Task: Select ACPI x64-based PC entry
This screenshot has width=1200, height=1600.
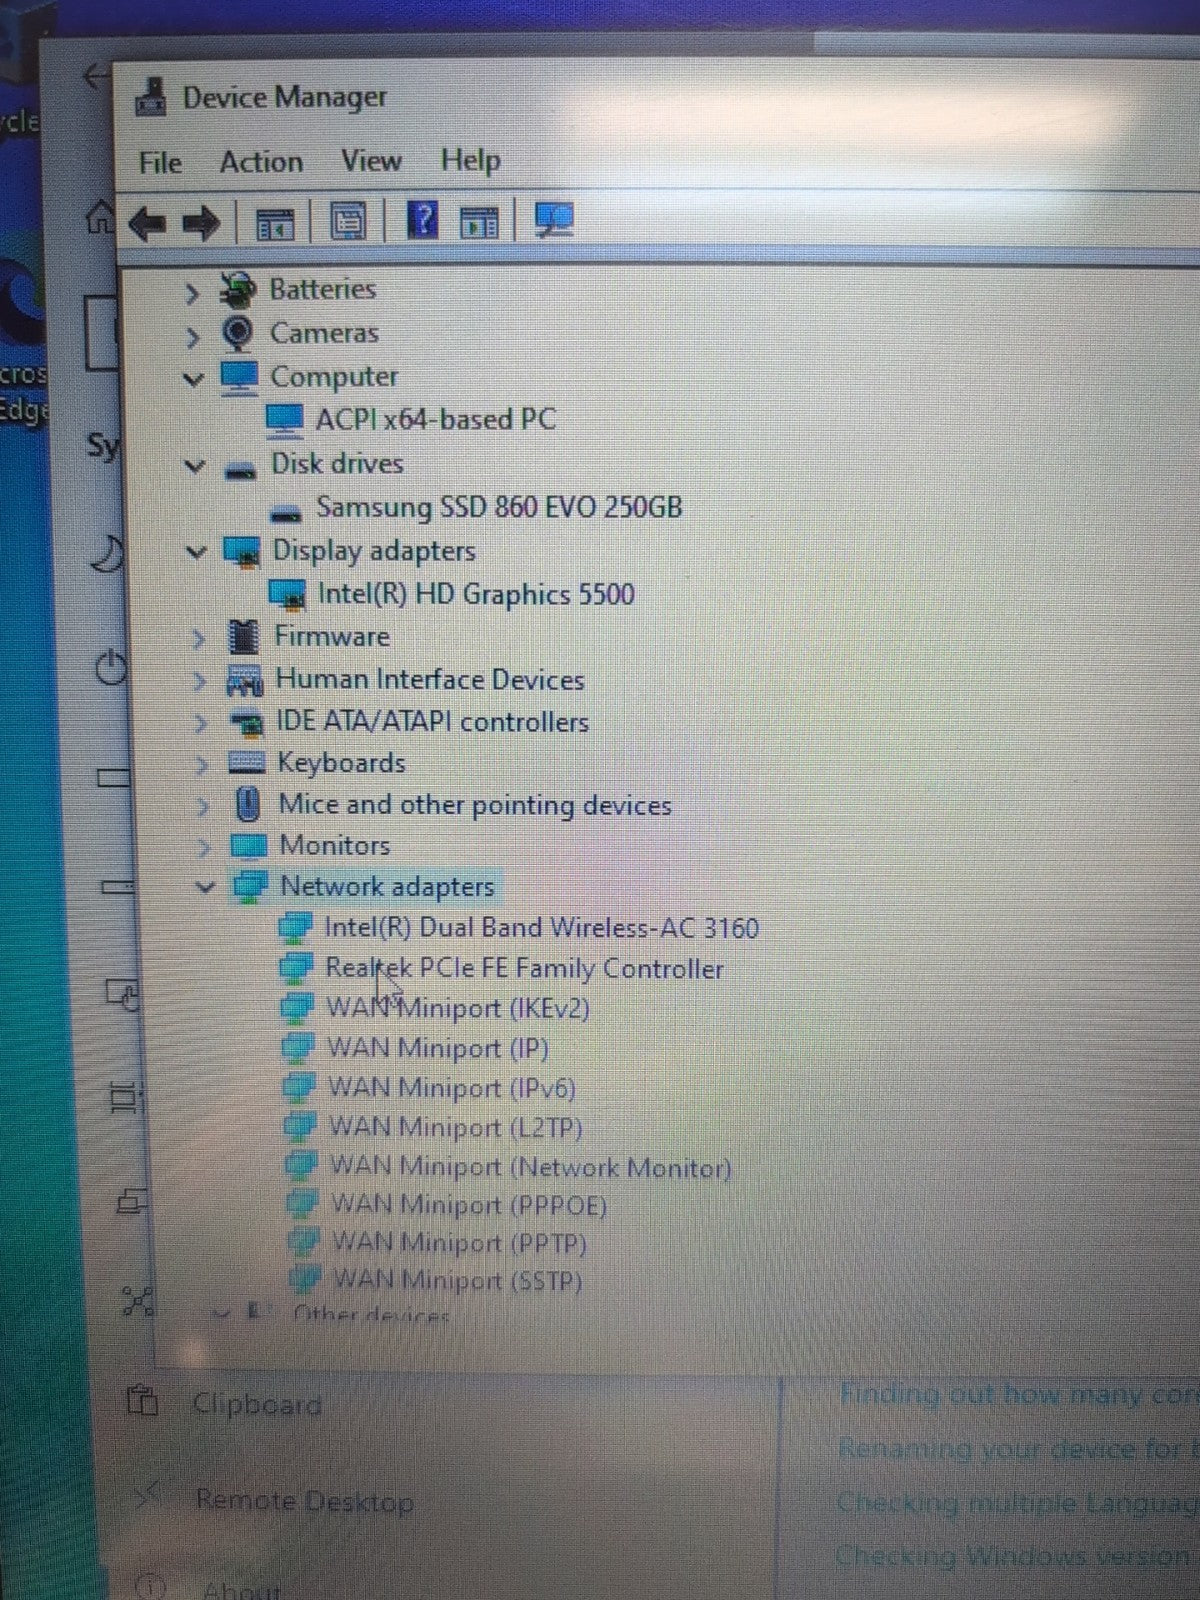Action: (435, 419)
